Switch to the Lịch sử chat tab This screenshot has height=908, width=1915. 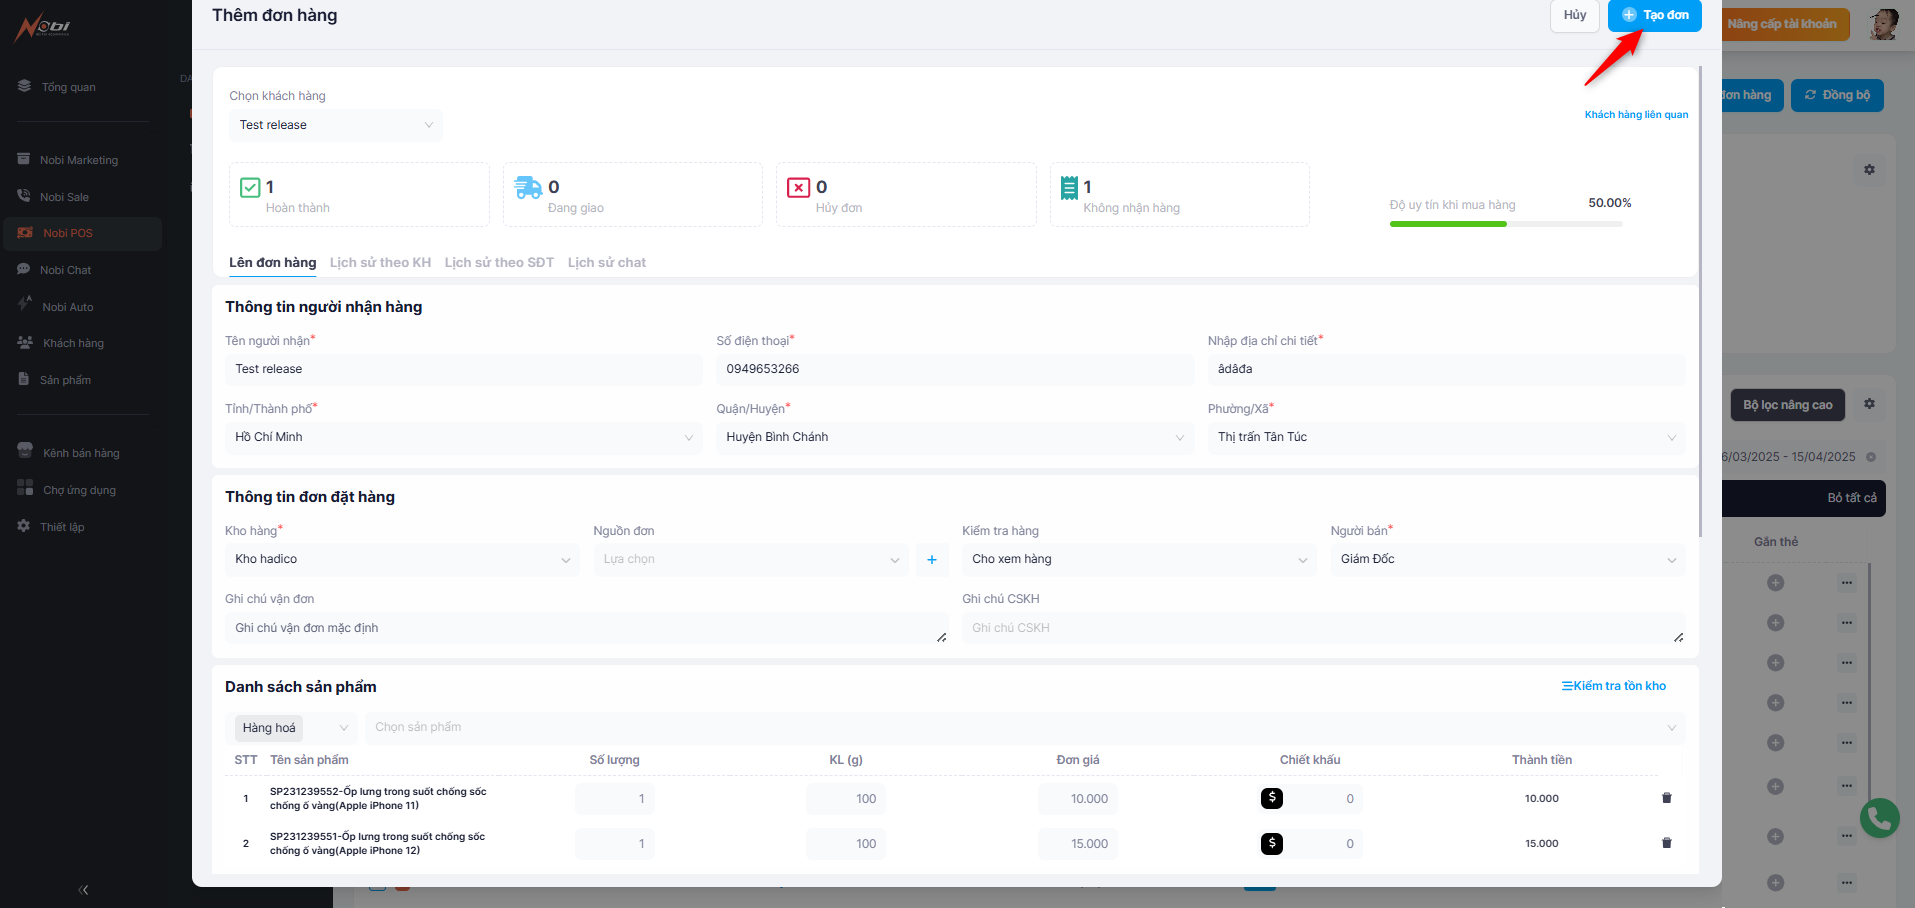[606, 263]
